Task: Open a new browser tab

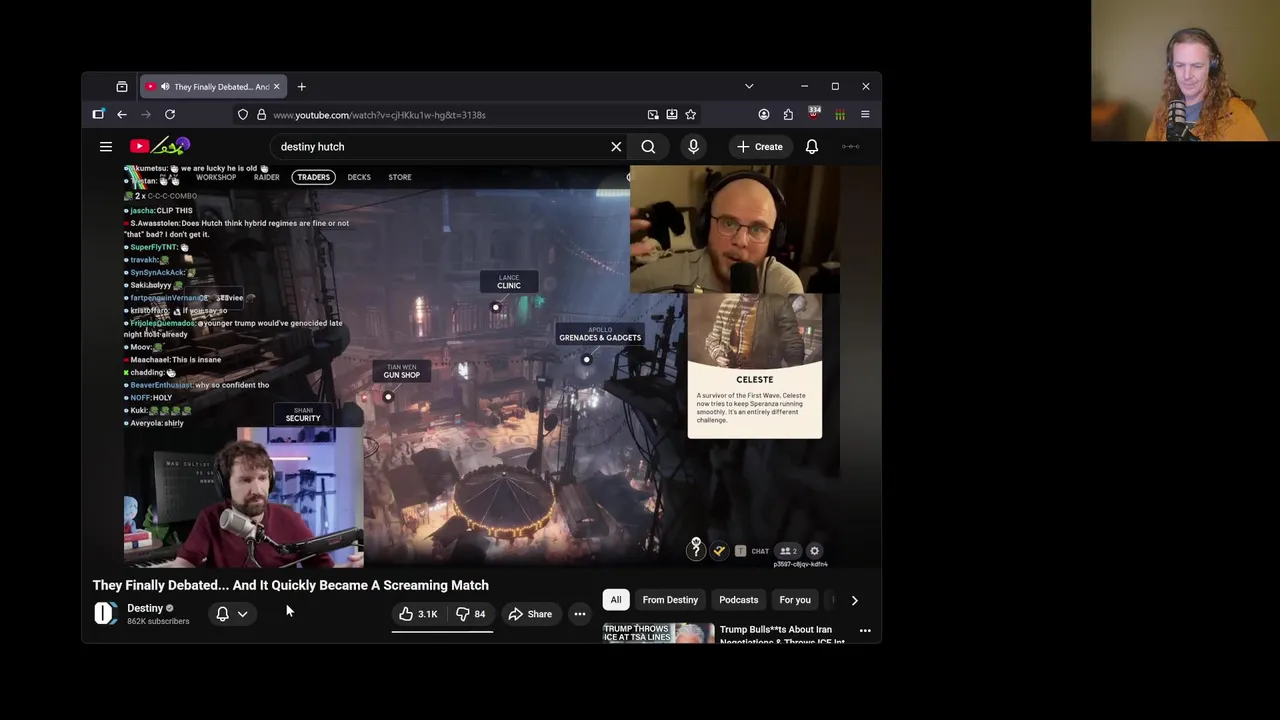Action: 301,87
